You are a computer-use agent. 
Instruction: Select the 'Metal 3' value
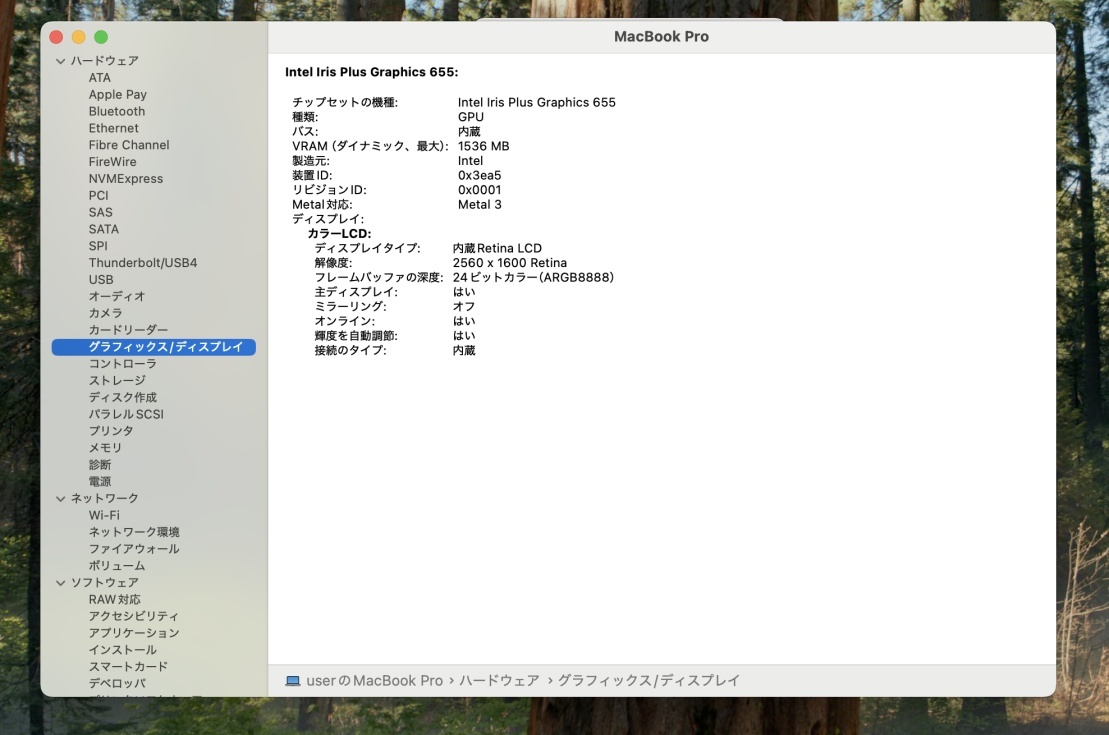[x=479, y=205]
